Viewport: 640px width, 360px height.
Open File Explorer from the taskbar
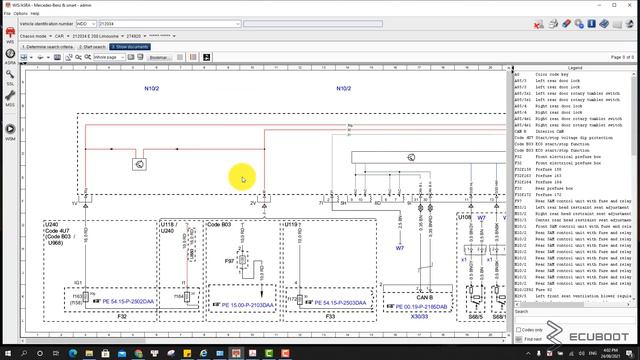89,353
